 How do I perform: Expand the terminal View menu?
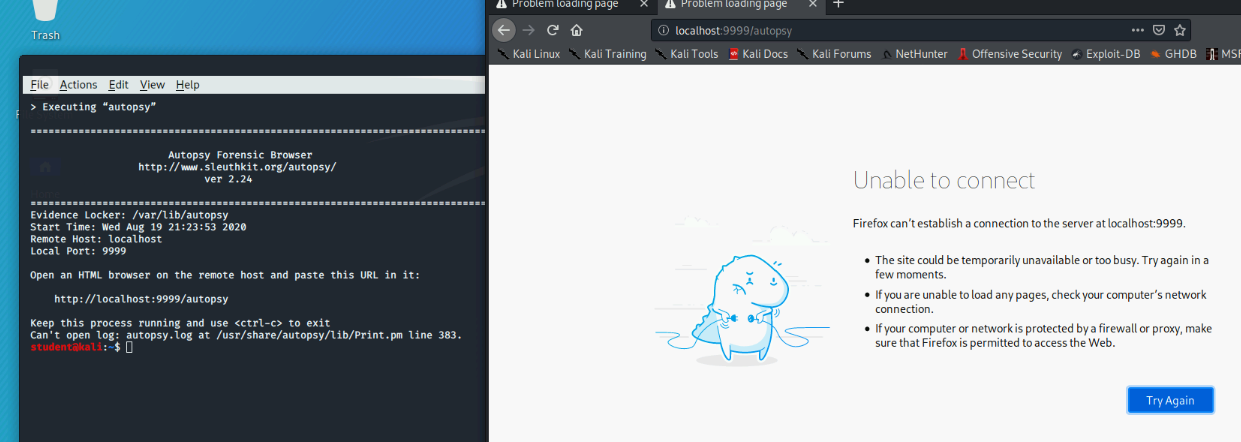tap(152, 85)
